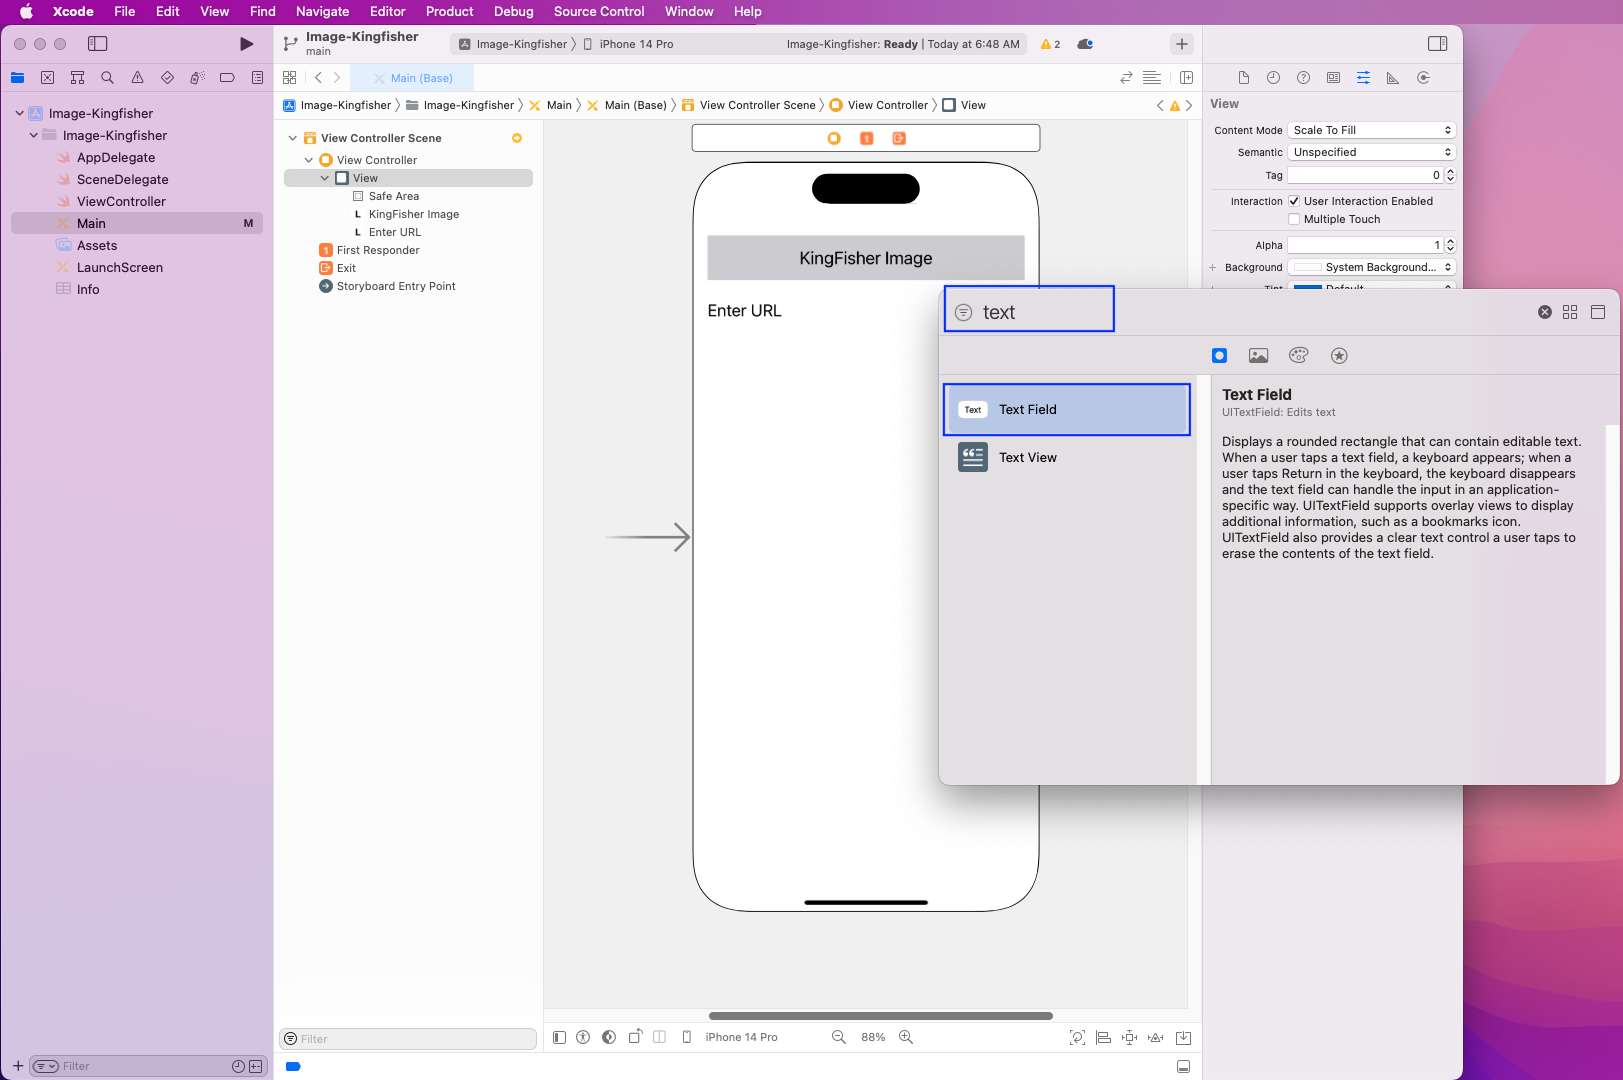This screenshot has height=1080, width=1623.
Task: Toggle document outline visibility icon
Action: [559, 1037]
